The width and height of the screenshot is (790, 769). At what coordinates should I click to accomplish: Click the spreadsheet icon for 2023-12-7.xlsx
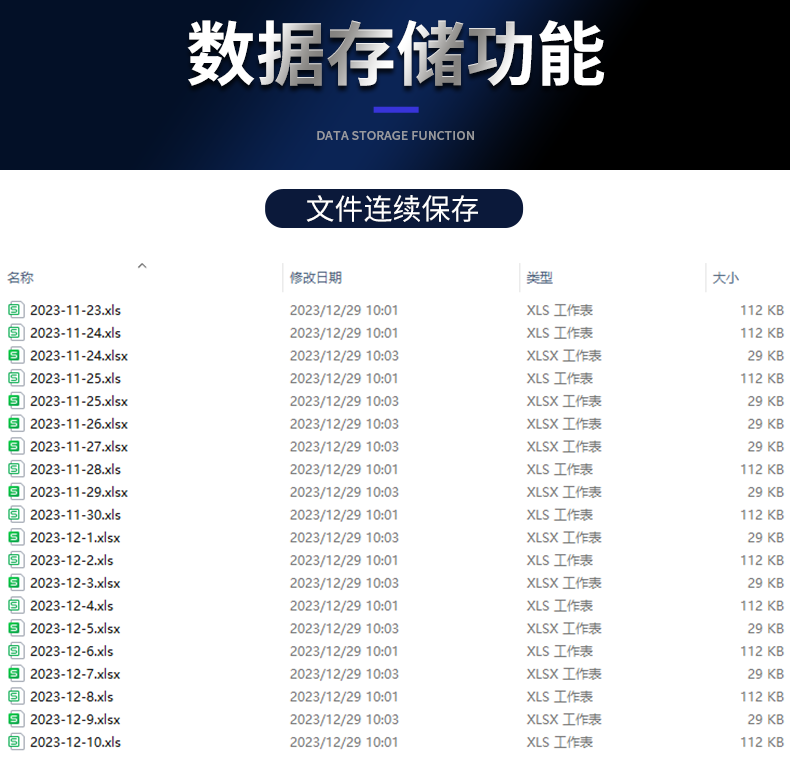[15, 674]
